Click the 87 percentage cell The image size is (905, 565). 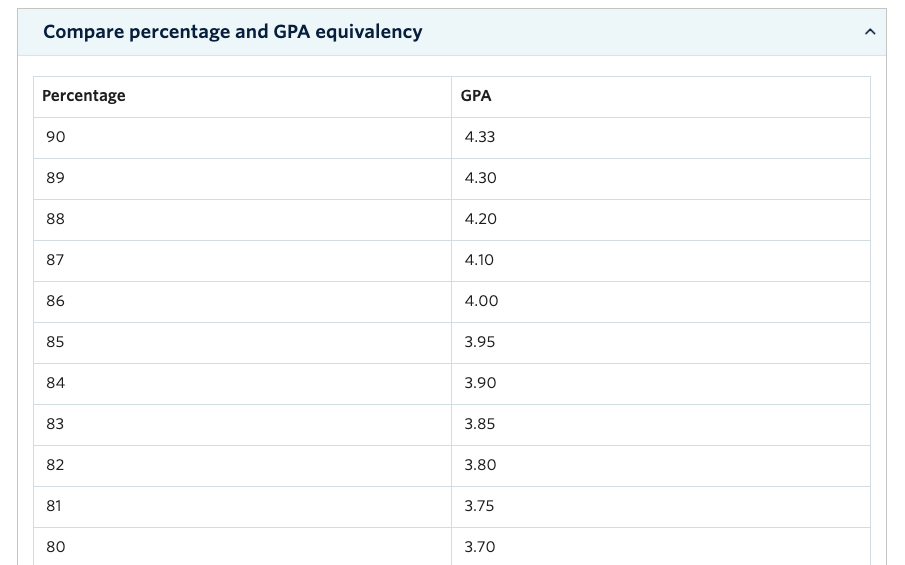tap(242, 261)
